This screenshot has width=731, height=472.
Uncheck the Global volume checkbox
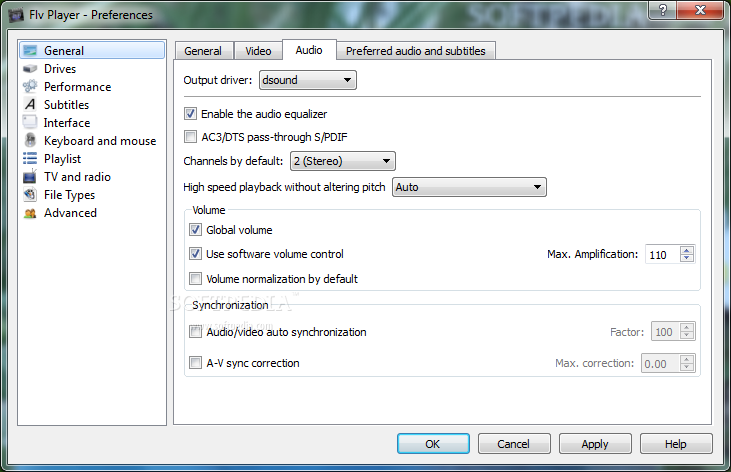[x=195, y=229]
